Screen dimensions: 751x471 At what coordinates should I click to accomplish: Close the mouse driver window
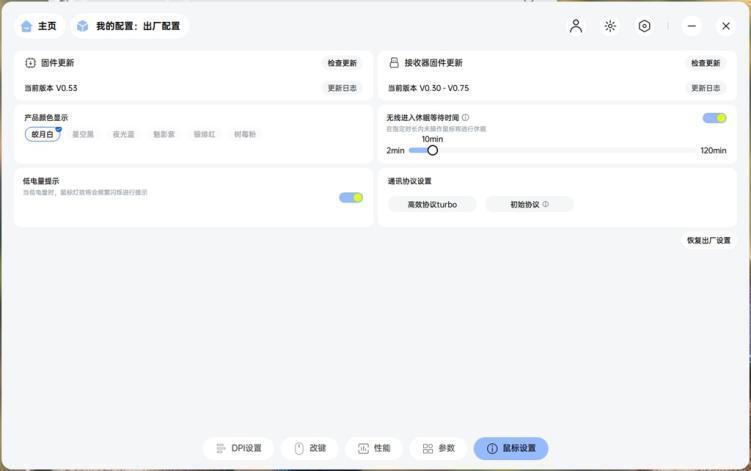coord(726,26)
